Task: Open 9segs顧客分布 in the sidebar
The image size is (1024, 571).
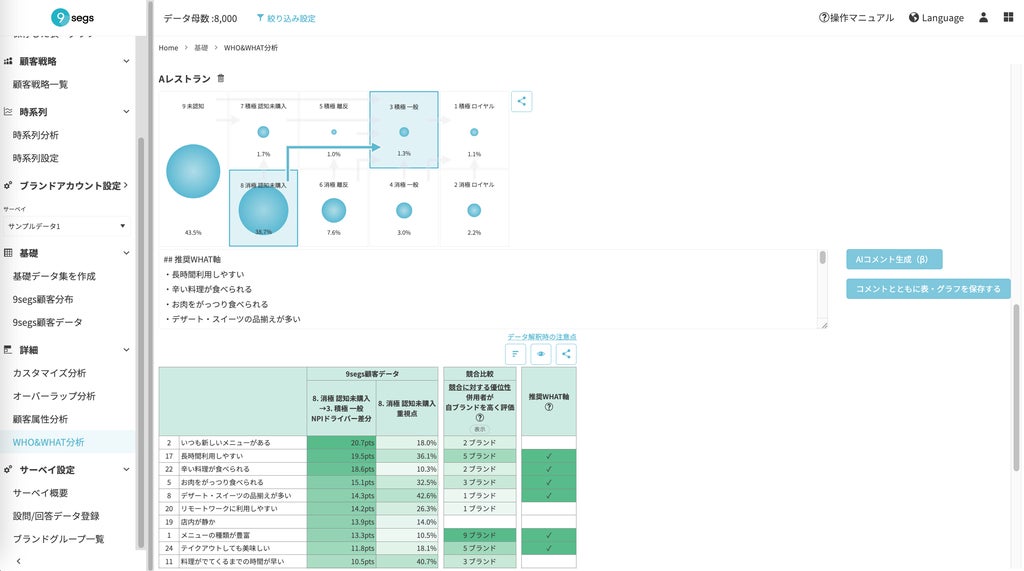Action: point(43,299)
